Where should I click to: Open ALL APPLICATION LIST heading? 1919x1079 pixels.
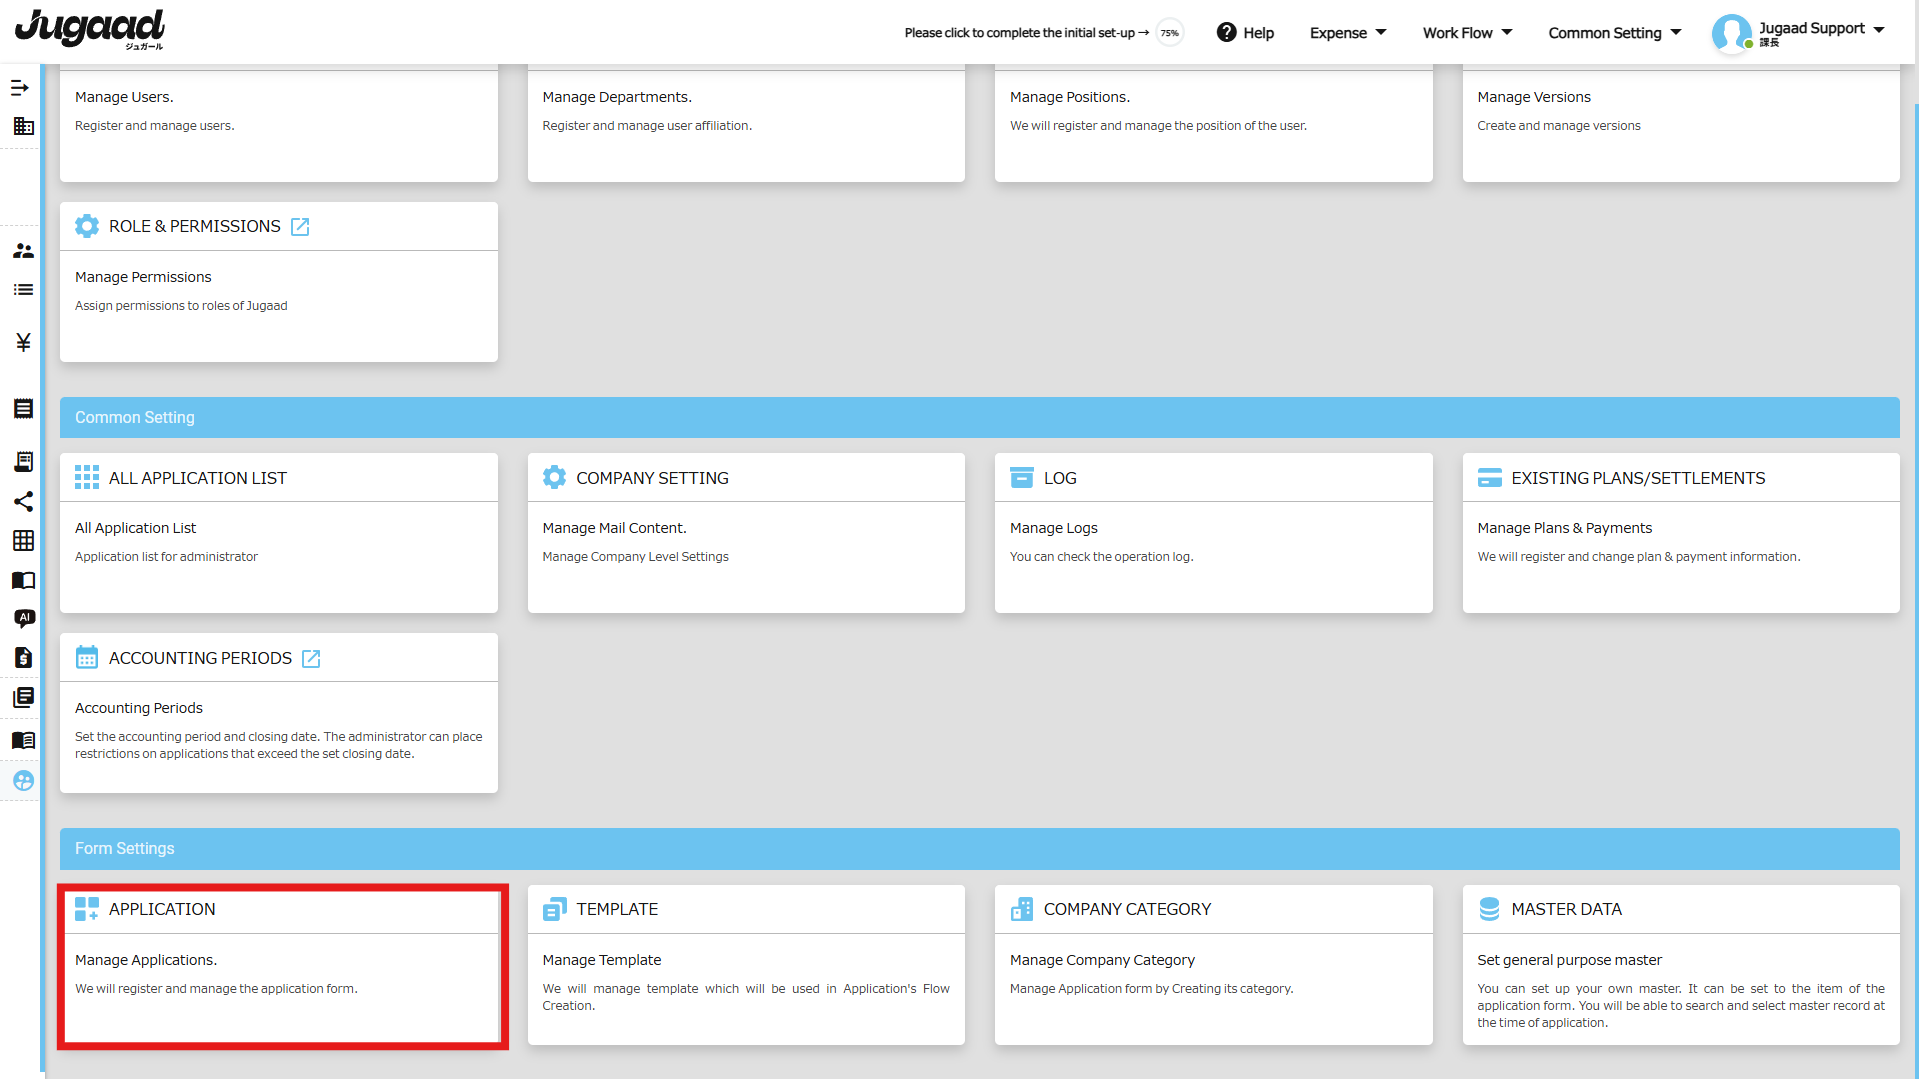(198, 478)
